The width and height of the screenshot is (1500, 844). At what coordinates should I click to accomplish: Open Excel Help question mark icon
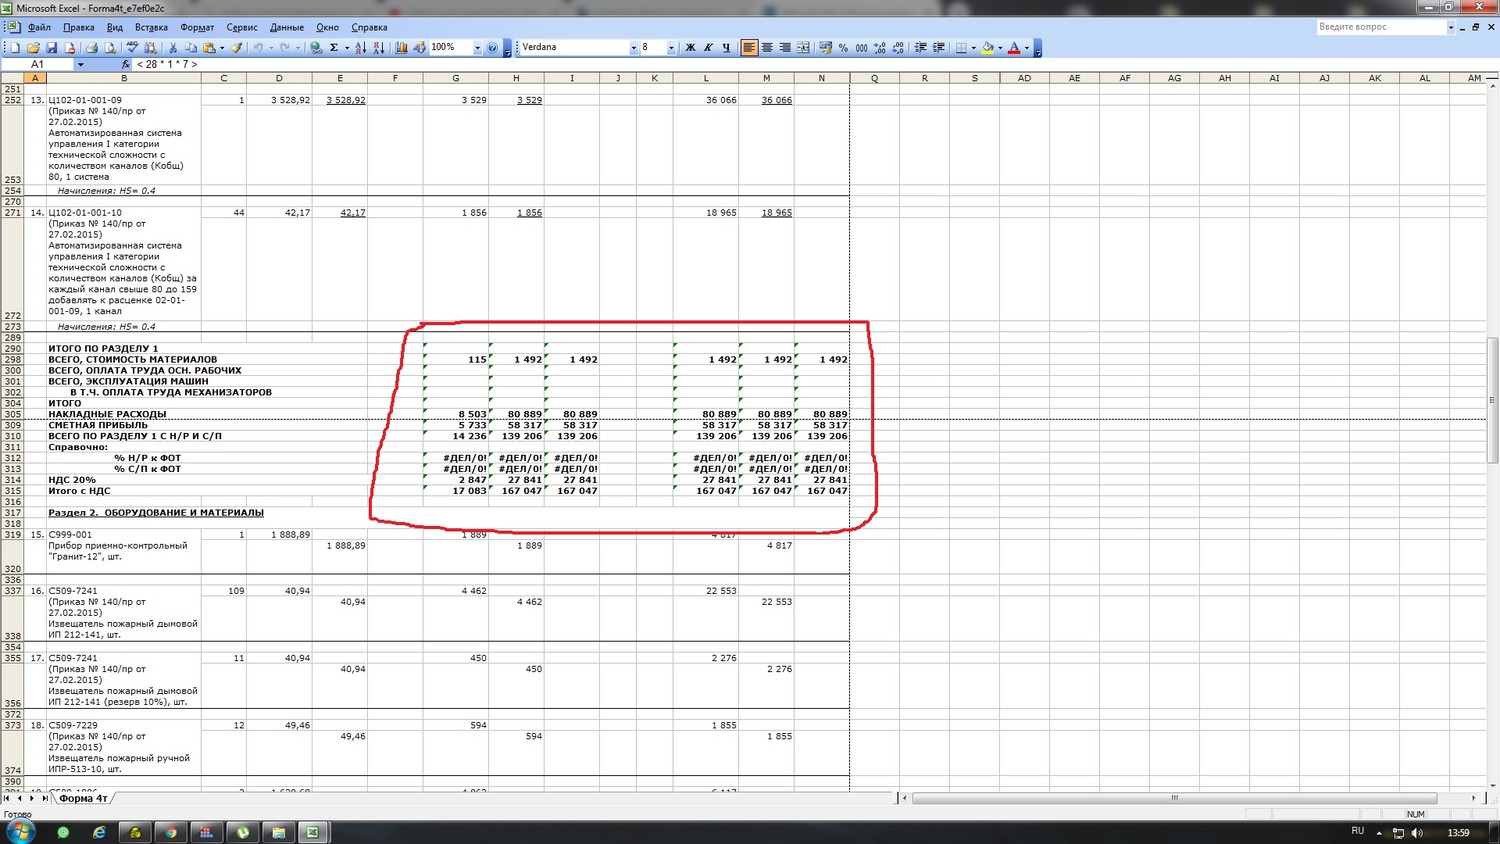(492, 47)
